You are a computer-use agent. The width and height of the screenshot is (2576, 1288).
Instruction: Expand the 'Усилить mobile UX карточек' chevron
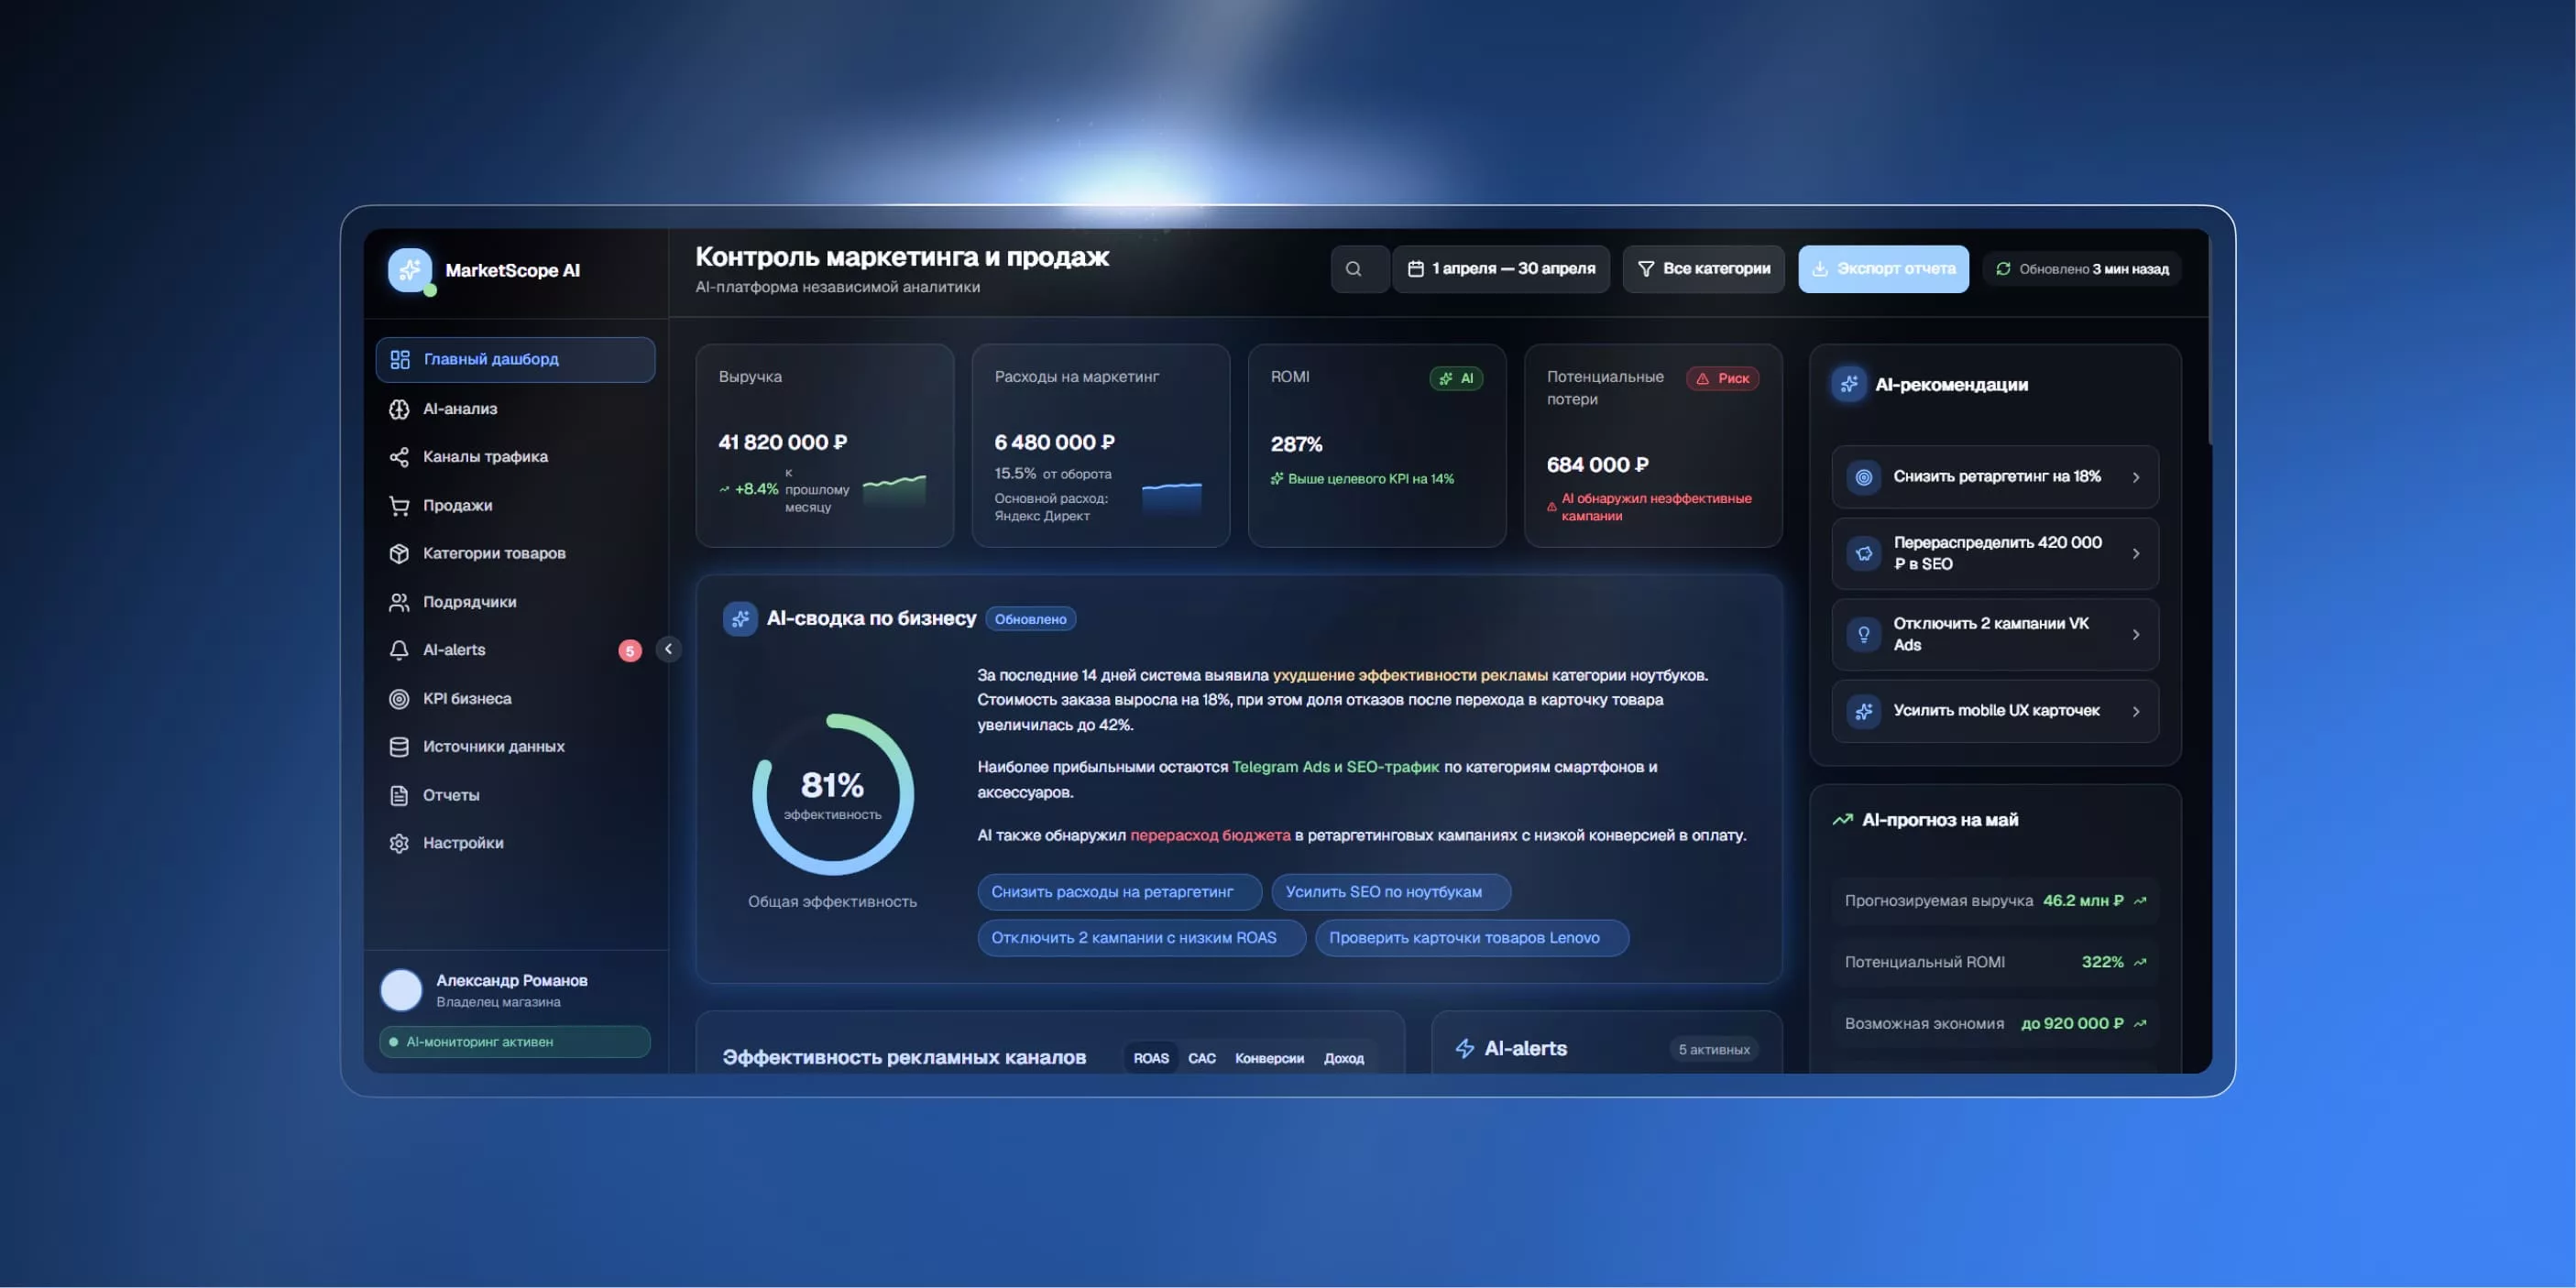click(x=2136, y=711)
